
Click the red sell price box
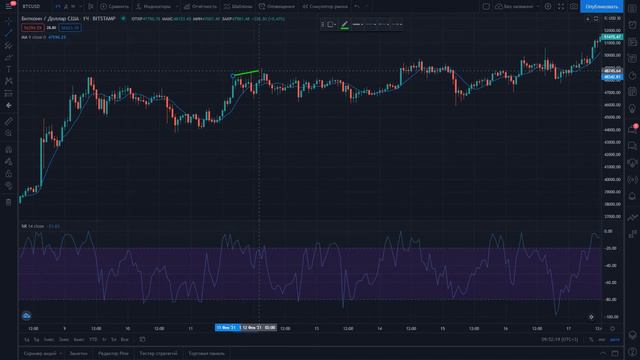click(33, 28)
